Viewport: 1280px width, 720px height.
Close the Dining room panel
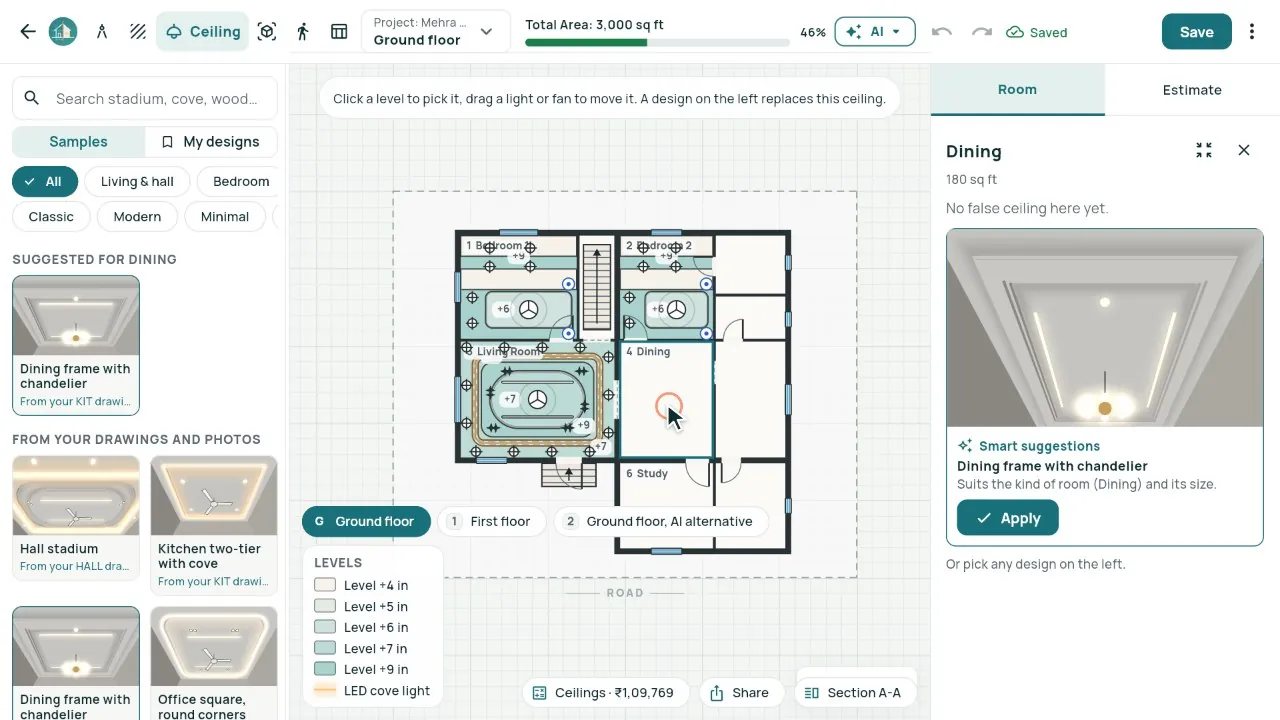[x=1244, y=150]
